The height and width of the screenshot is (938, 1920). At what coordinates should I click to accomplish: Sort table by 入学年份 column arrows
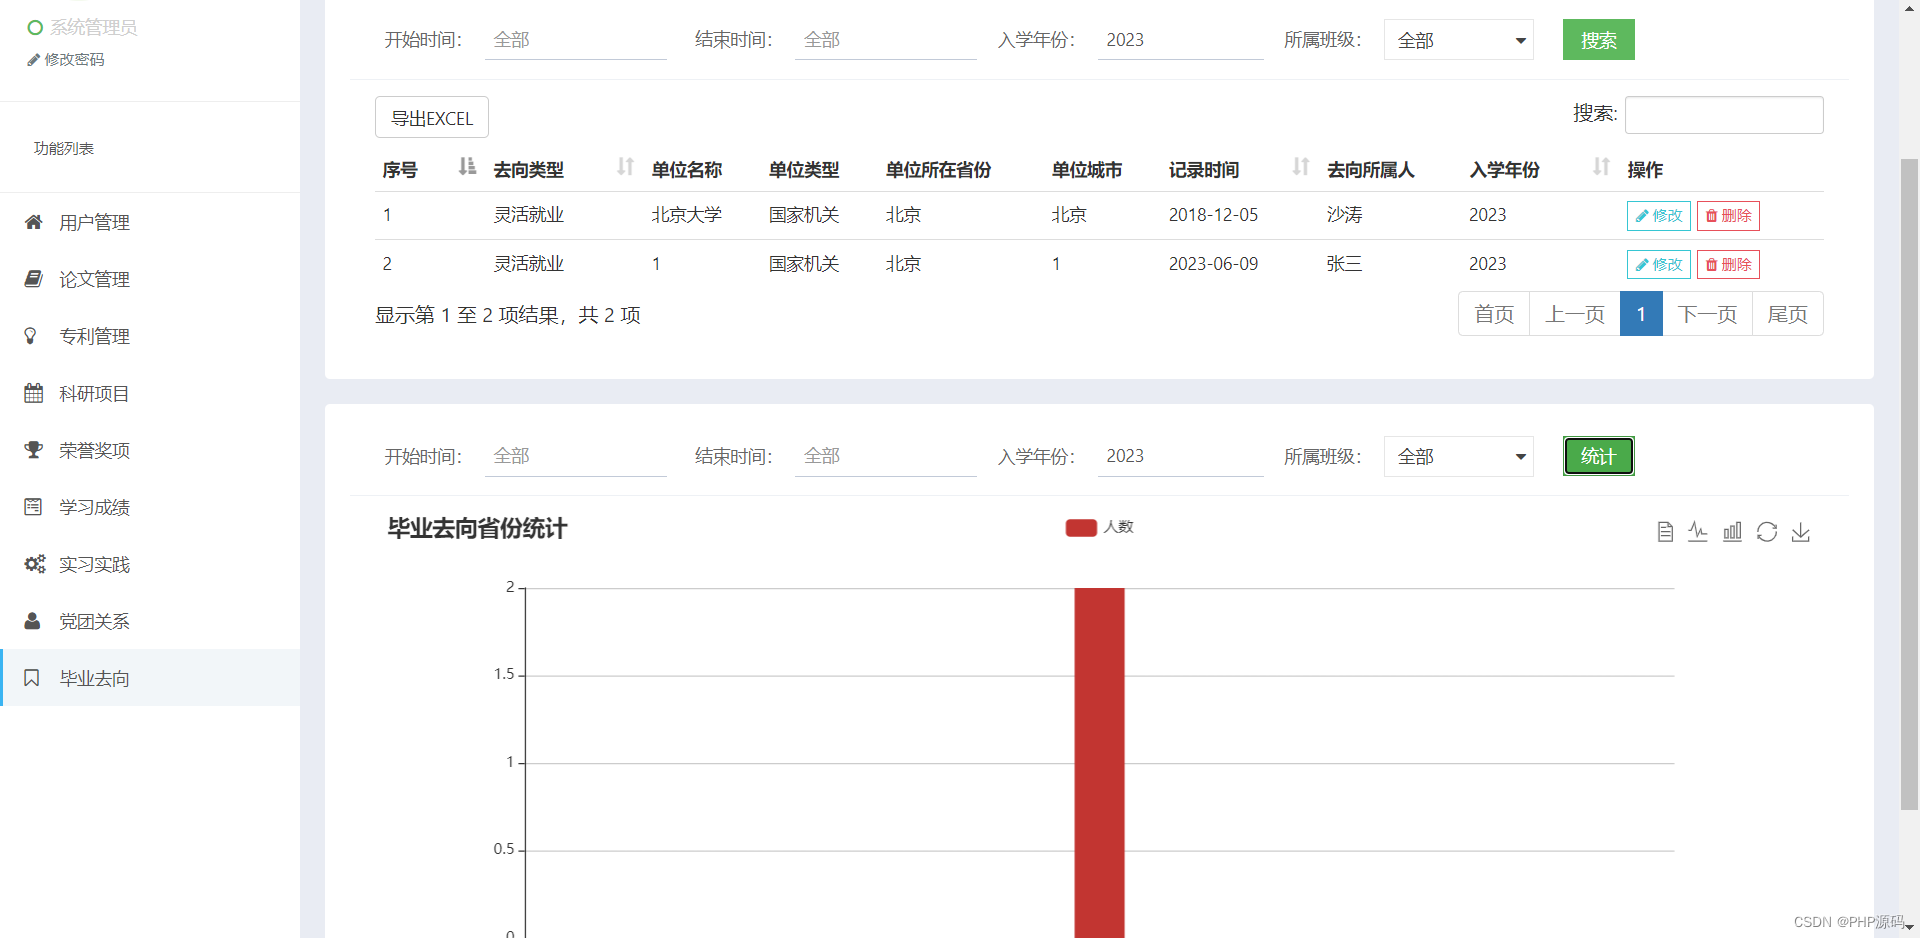1601,167
